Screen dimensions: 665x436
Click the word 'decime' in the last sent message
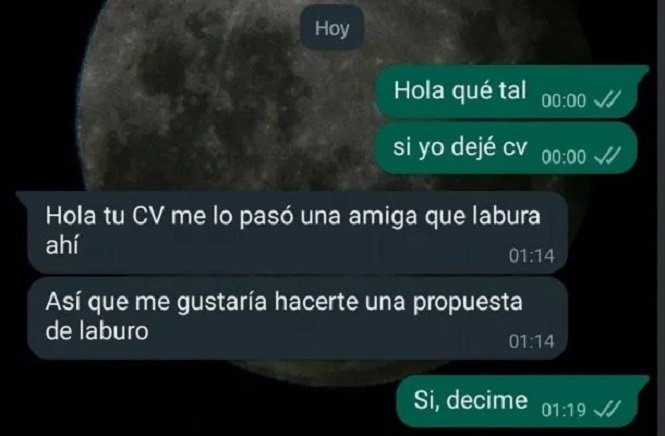click(487, 400)
